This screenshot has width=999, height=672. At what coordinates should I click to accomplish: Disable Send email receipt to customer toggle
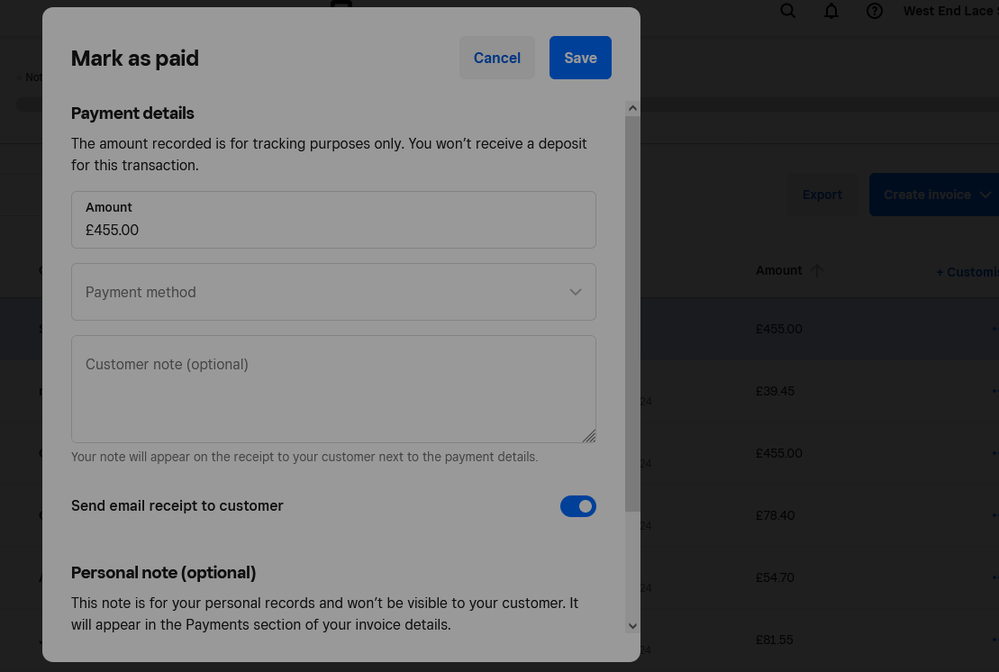(578, 507)
